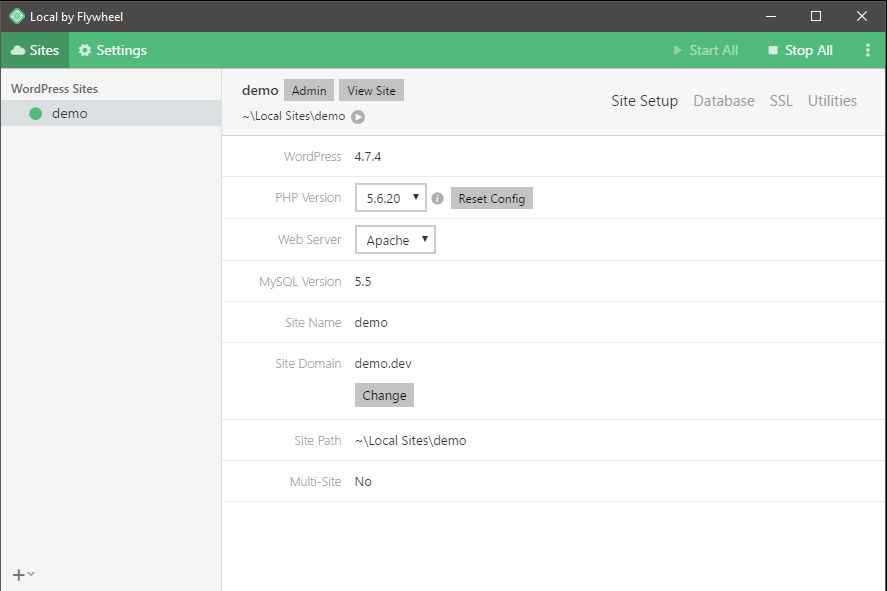Viewport: 887px width, 591px height.
Task: Click green running status dot for demo
Action: click(x=36, y=114)
